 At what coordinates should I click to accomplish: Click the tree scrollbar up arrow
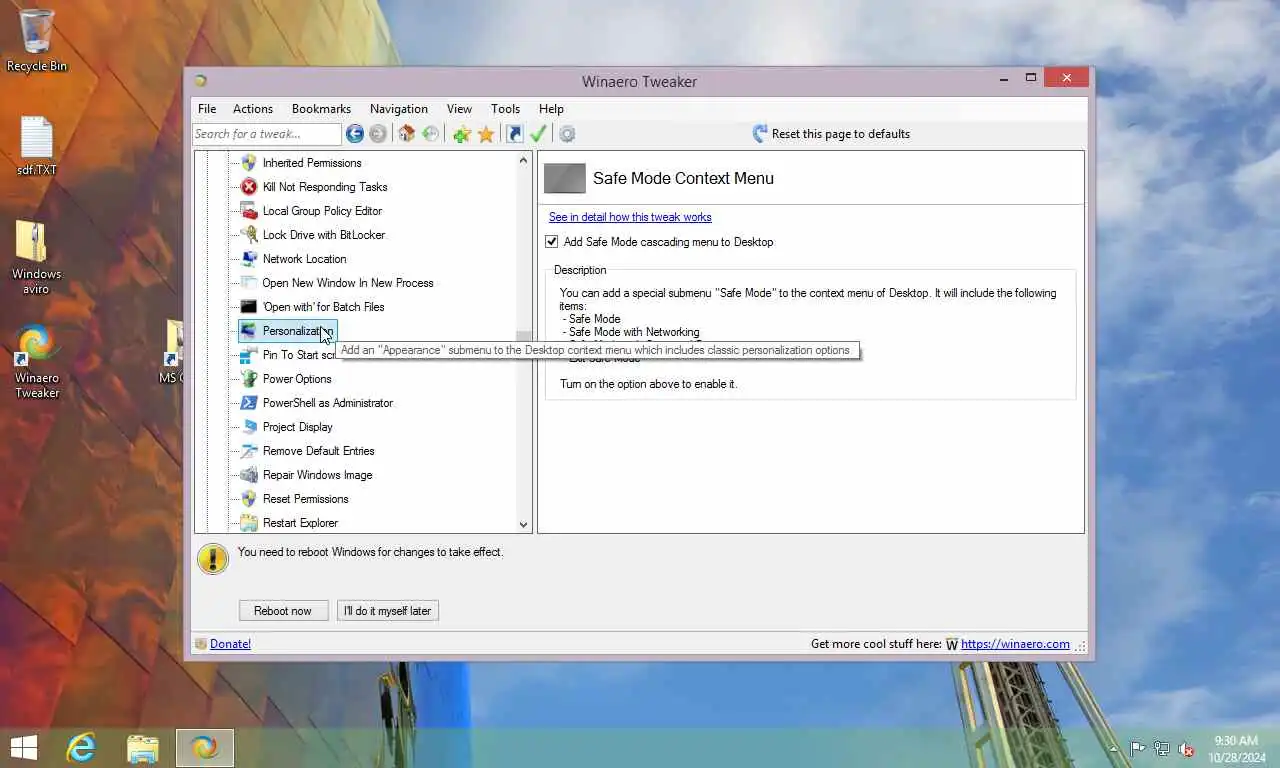[523, 161]
